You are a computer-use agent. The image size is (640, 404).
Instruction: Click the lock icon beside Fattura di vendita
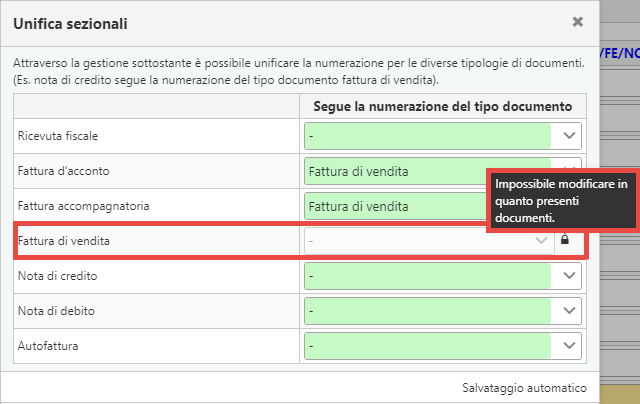coord(564,239)
